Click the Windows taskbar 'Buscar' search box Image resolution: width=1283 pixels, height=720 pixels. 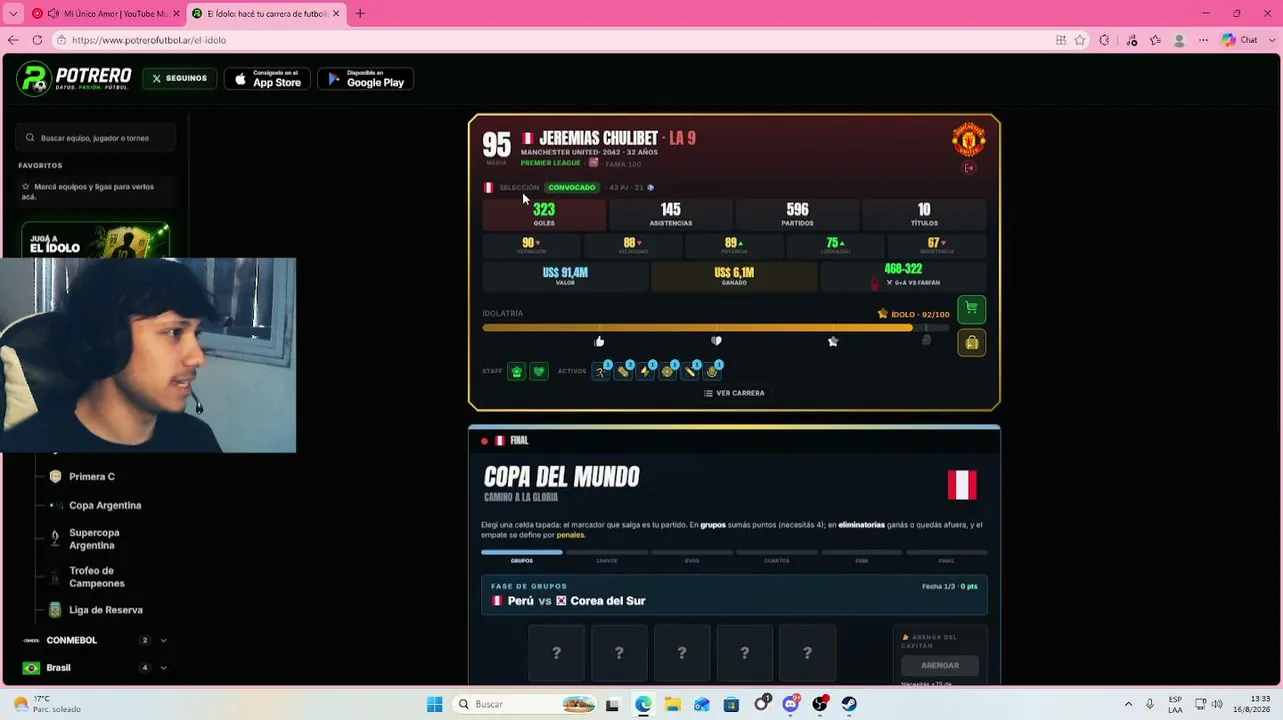click(526, 704)
